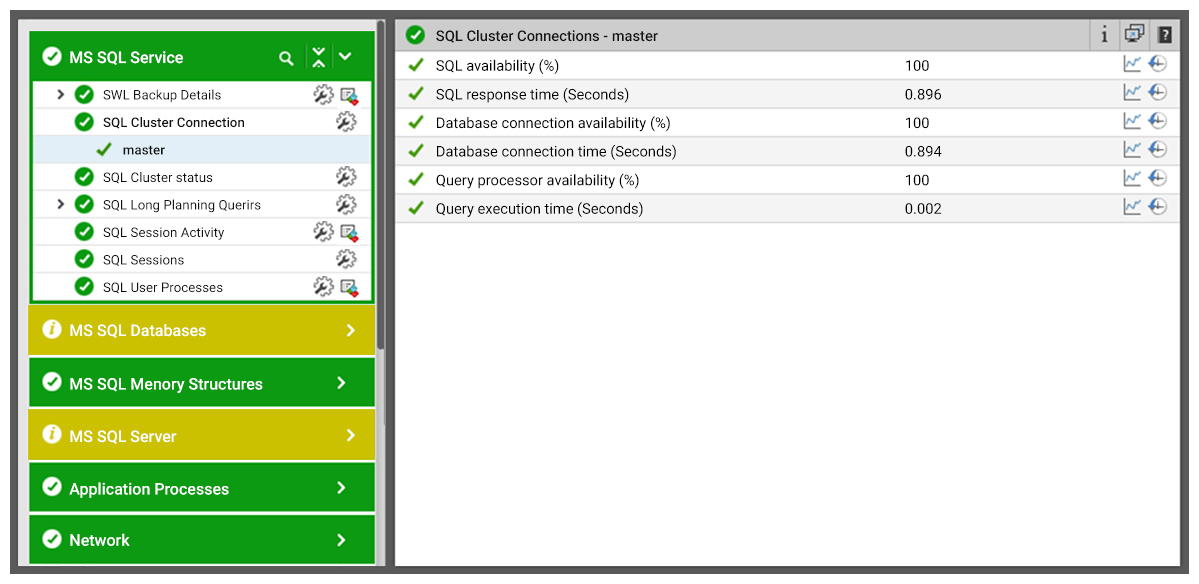The width and height of the screenshot is (1199, 584).
Task: Click the Database connection availability (%) label
Action: [553, 123]
